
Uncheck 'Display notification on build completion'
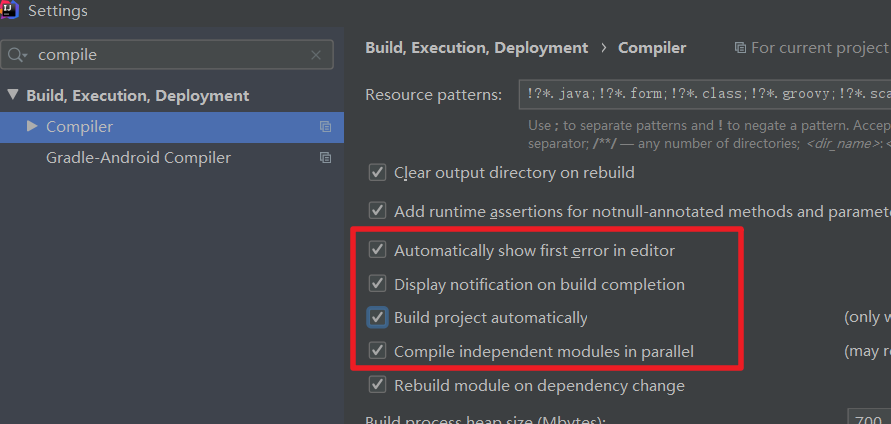[x=377, y=284]
